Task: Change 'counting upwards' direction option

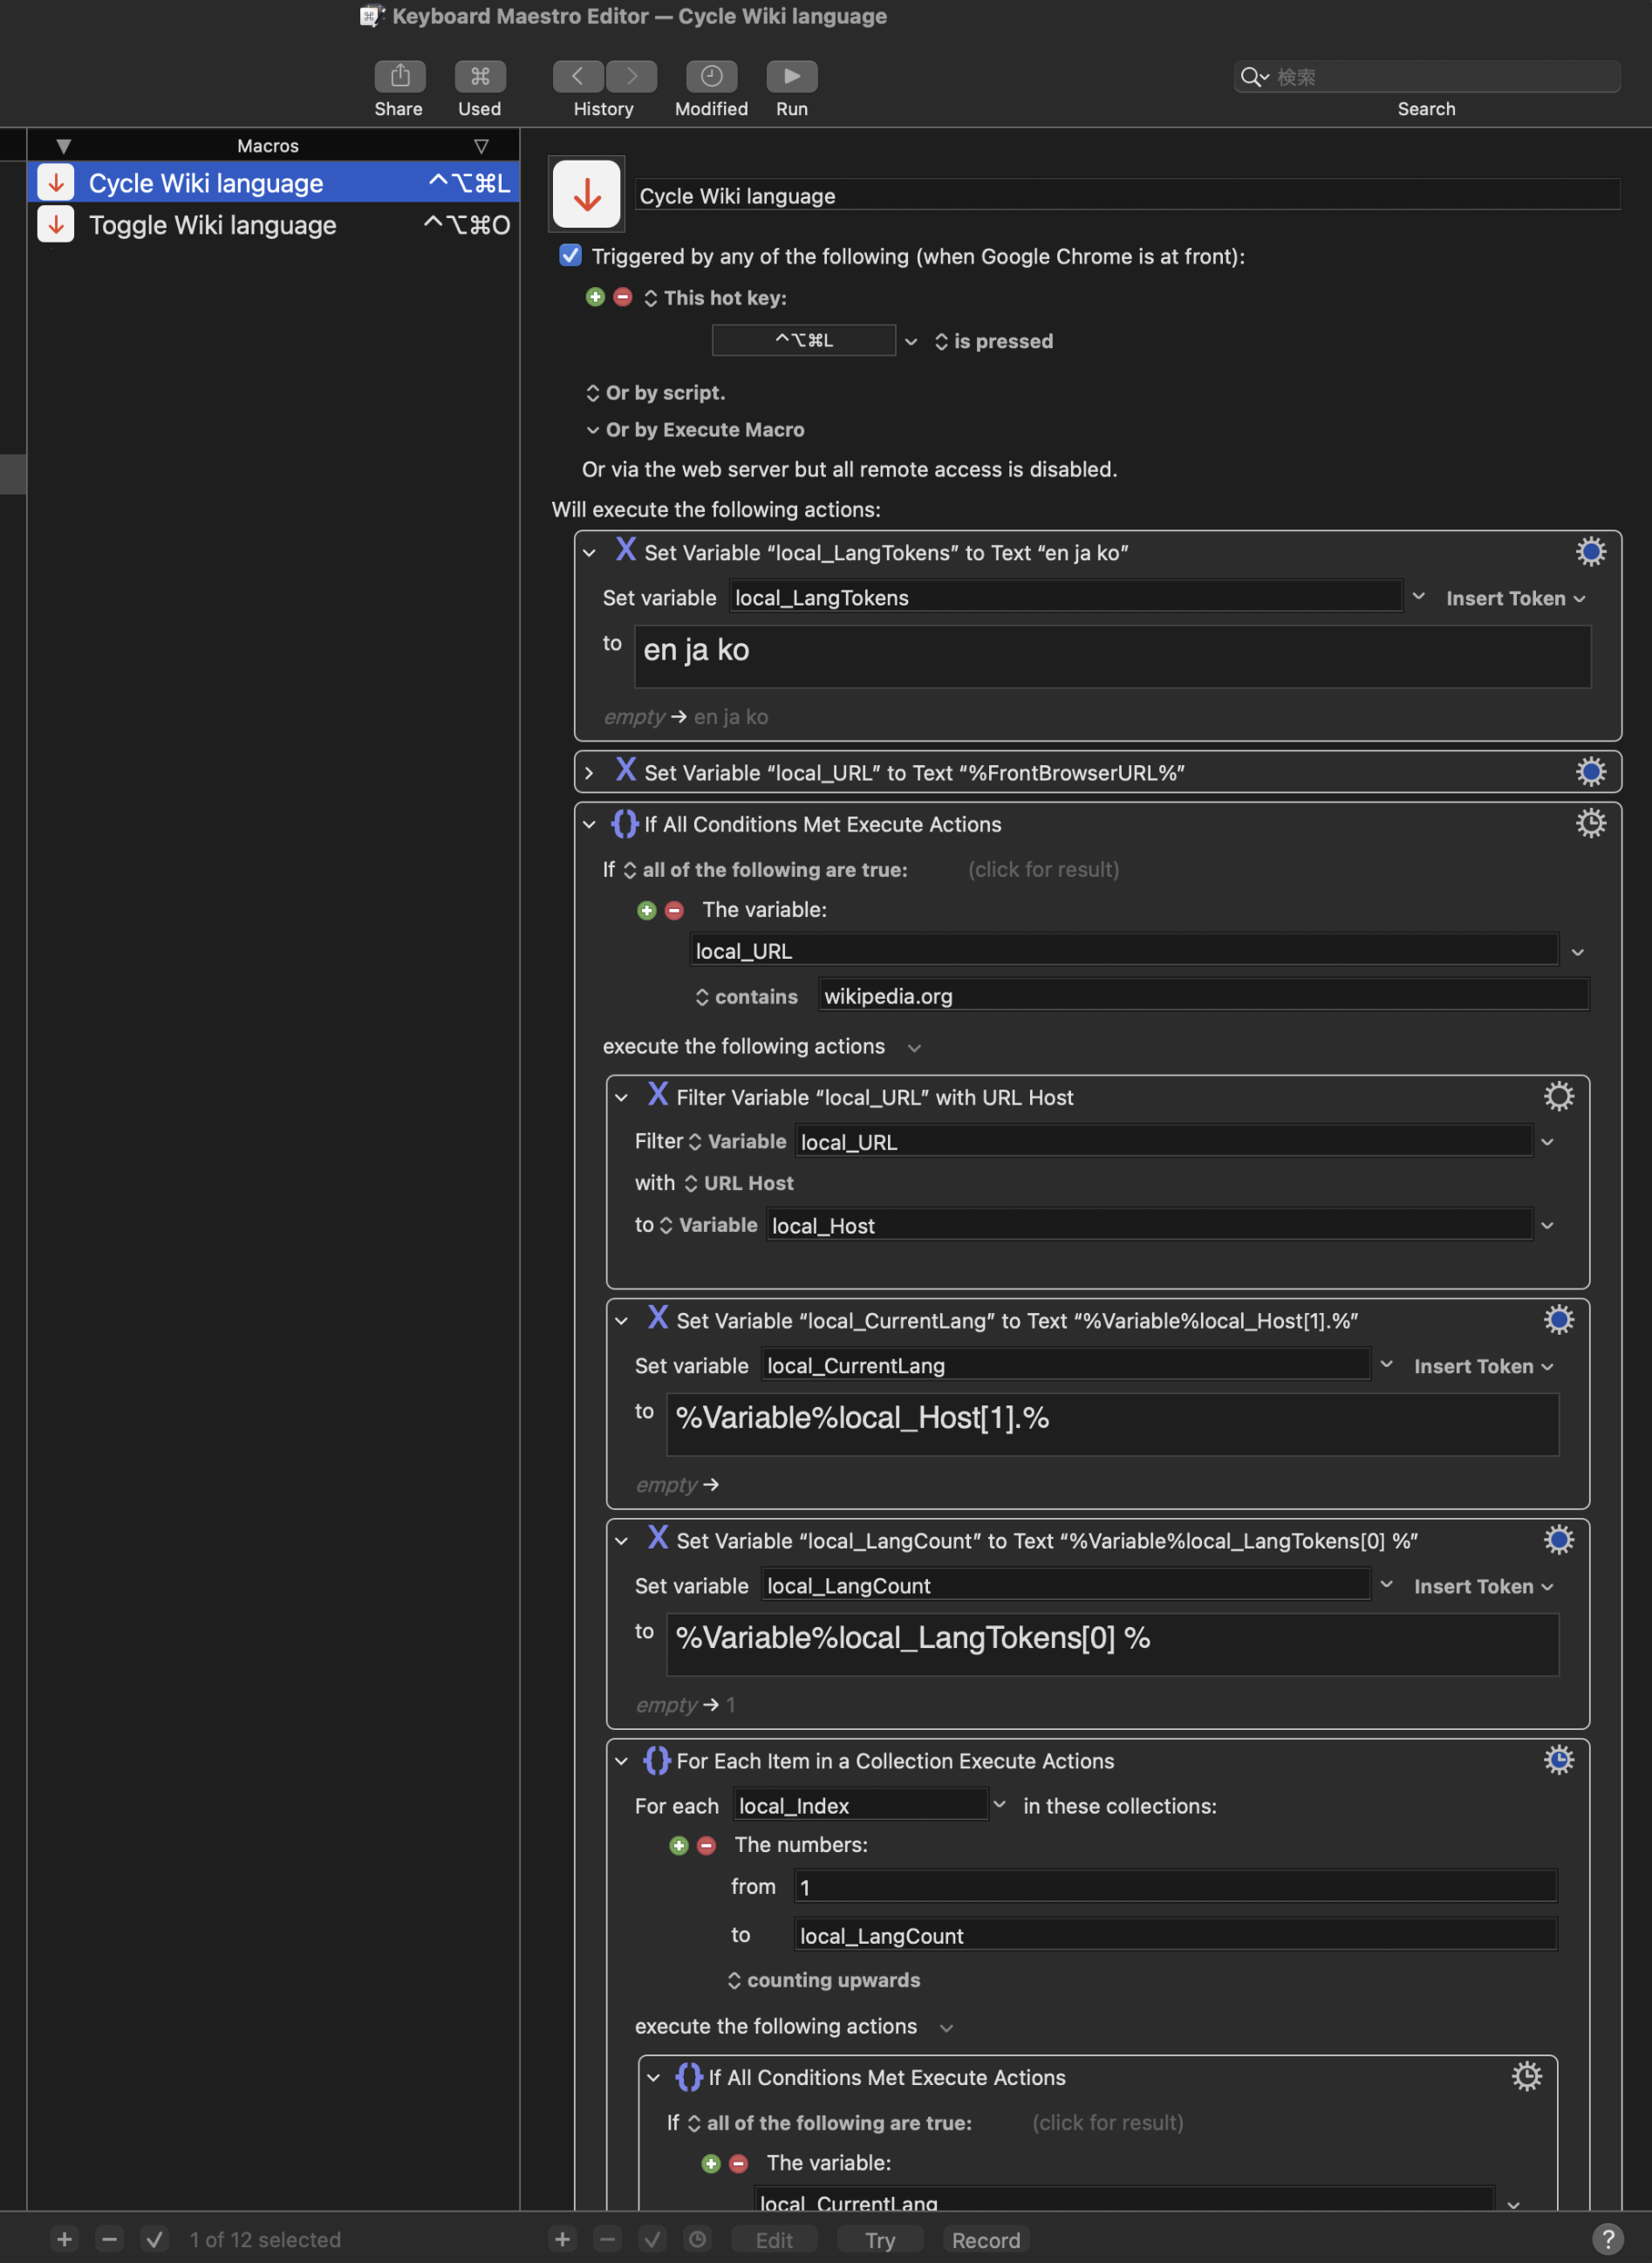Action: tap(823, 1980)
